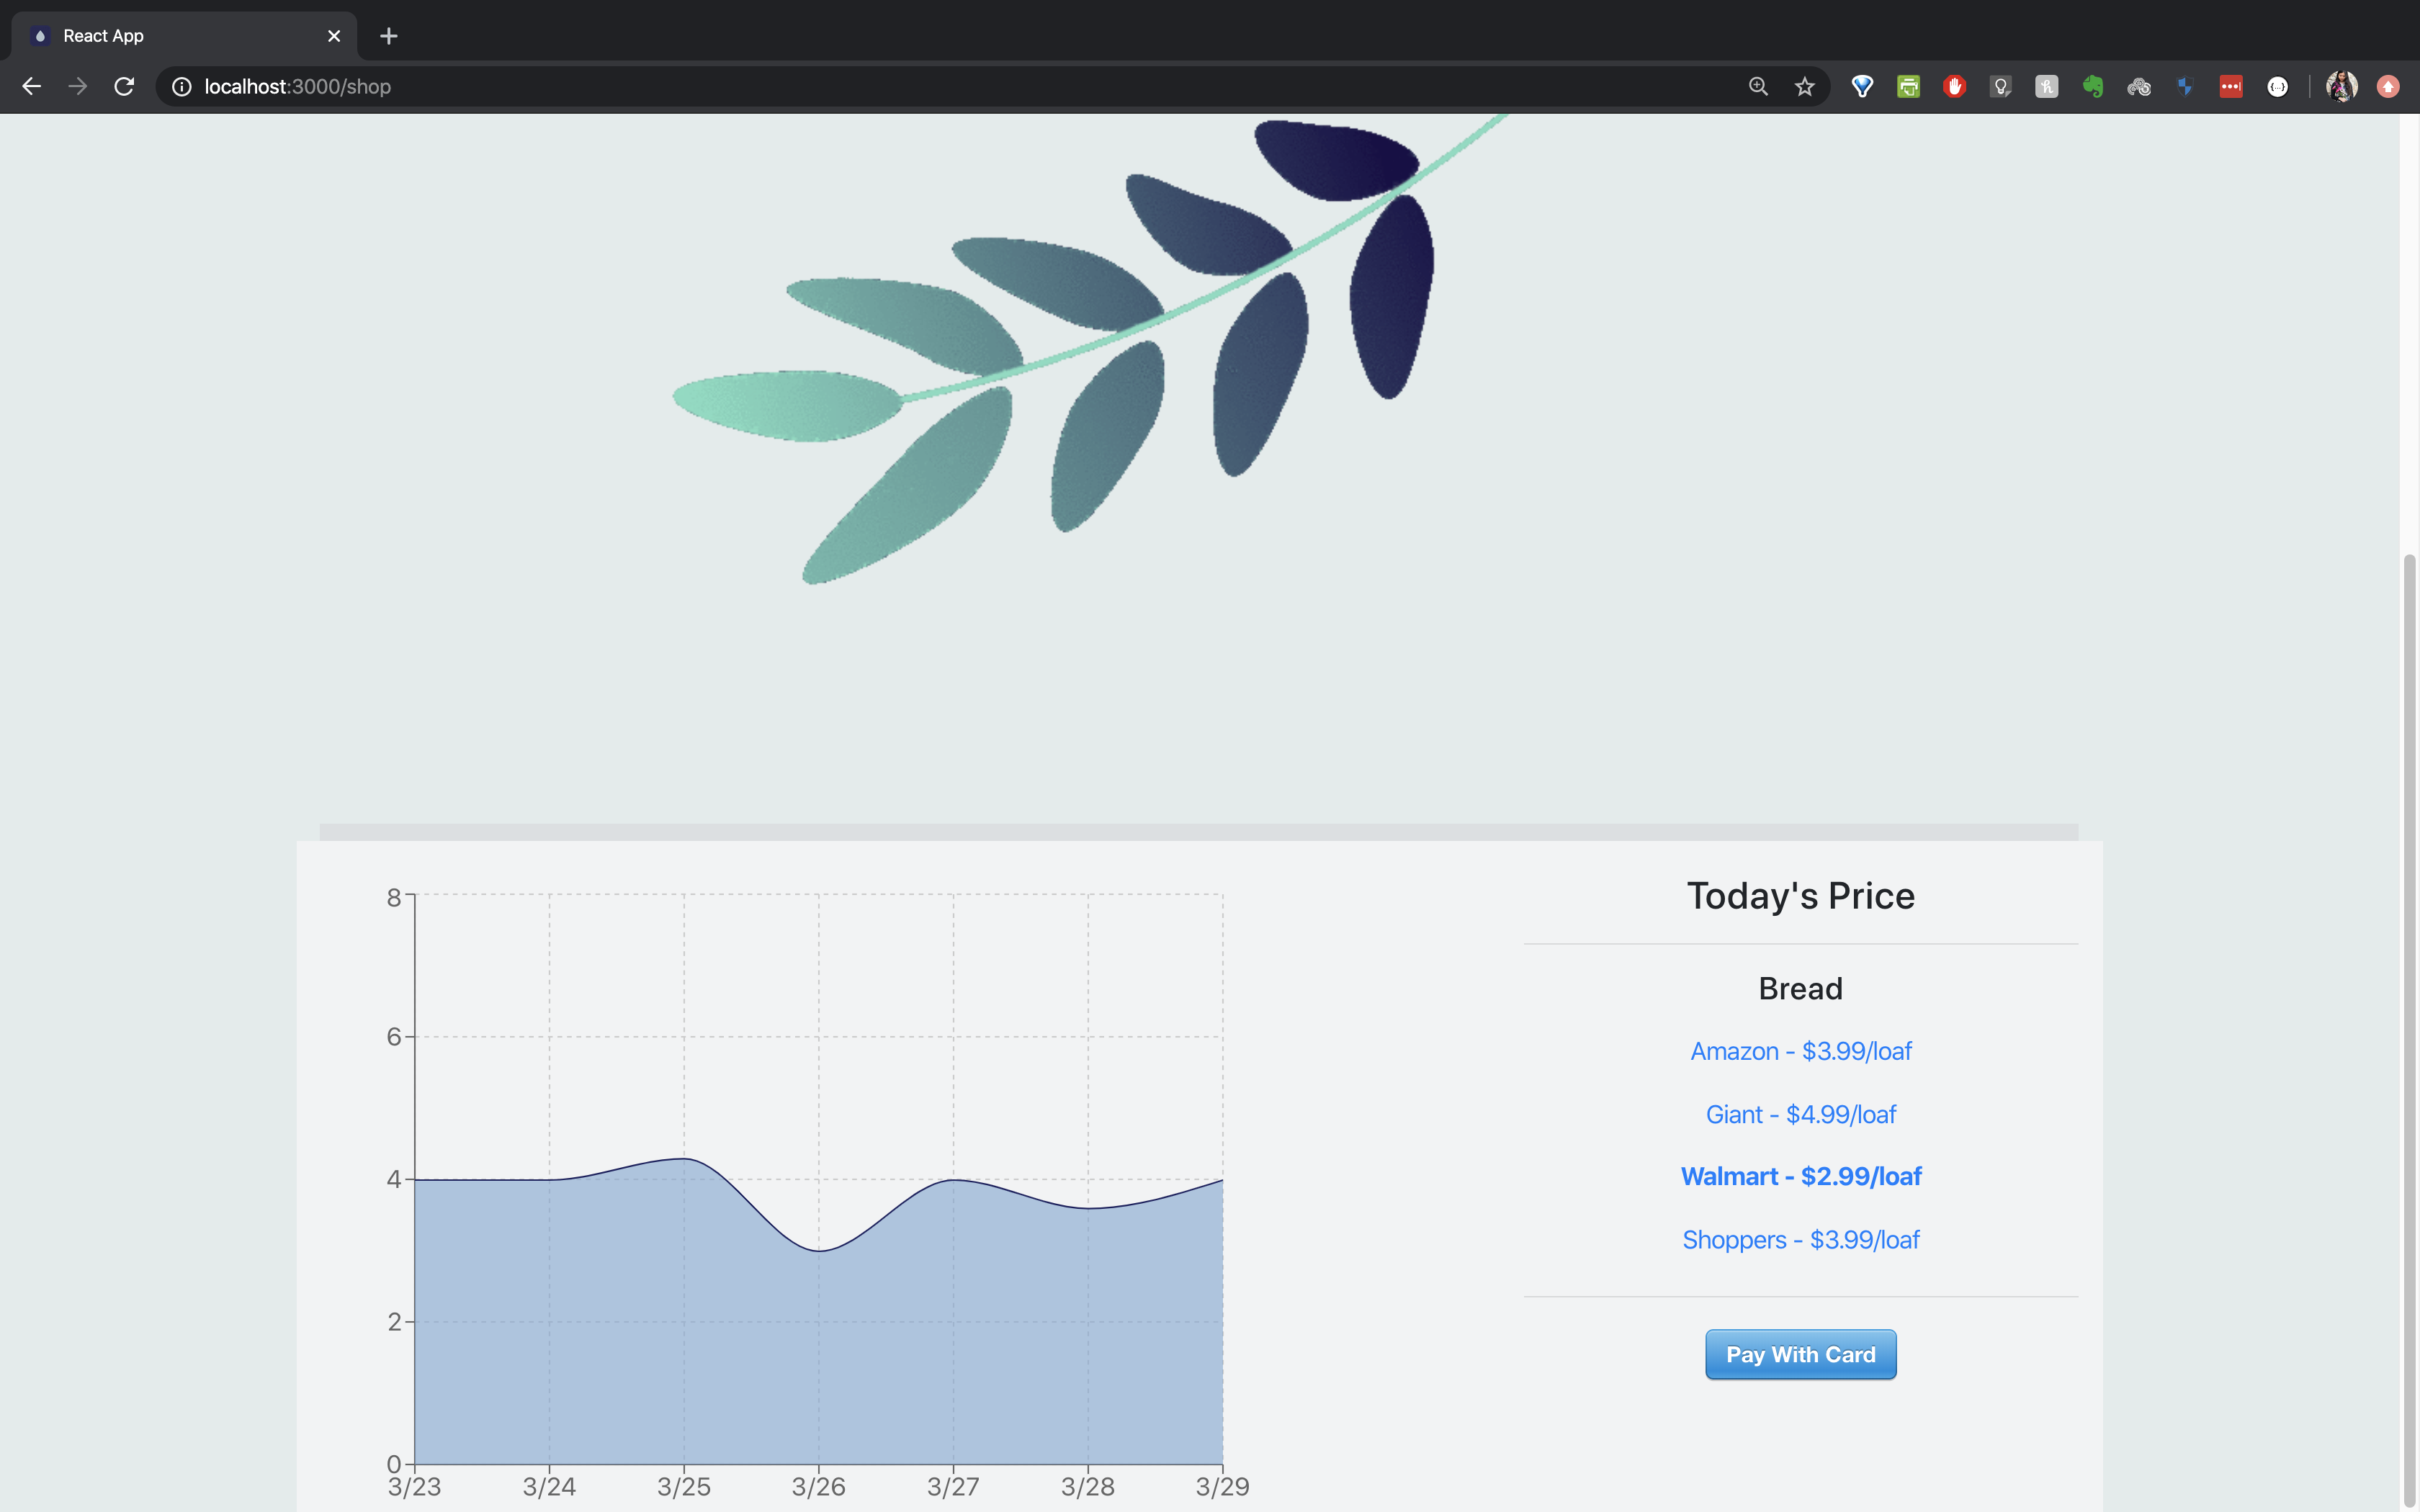Go back to the previous page
The height and width of the screenshot is (1512, 2420).
tap(32, 87)
